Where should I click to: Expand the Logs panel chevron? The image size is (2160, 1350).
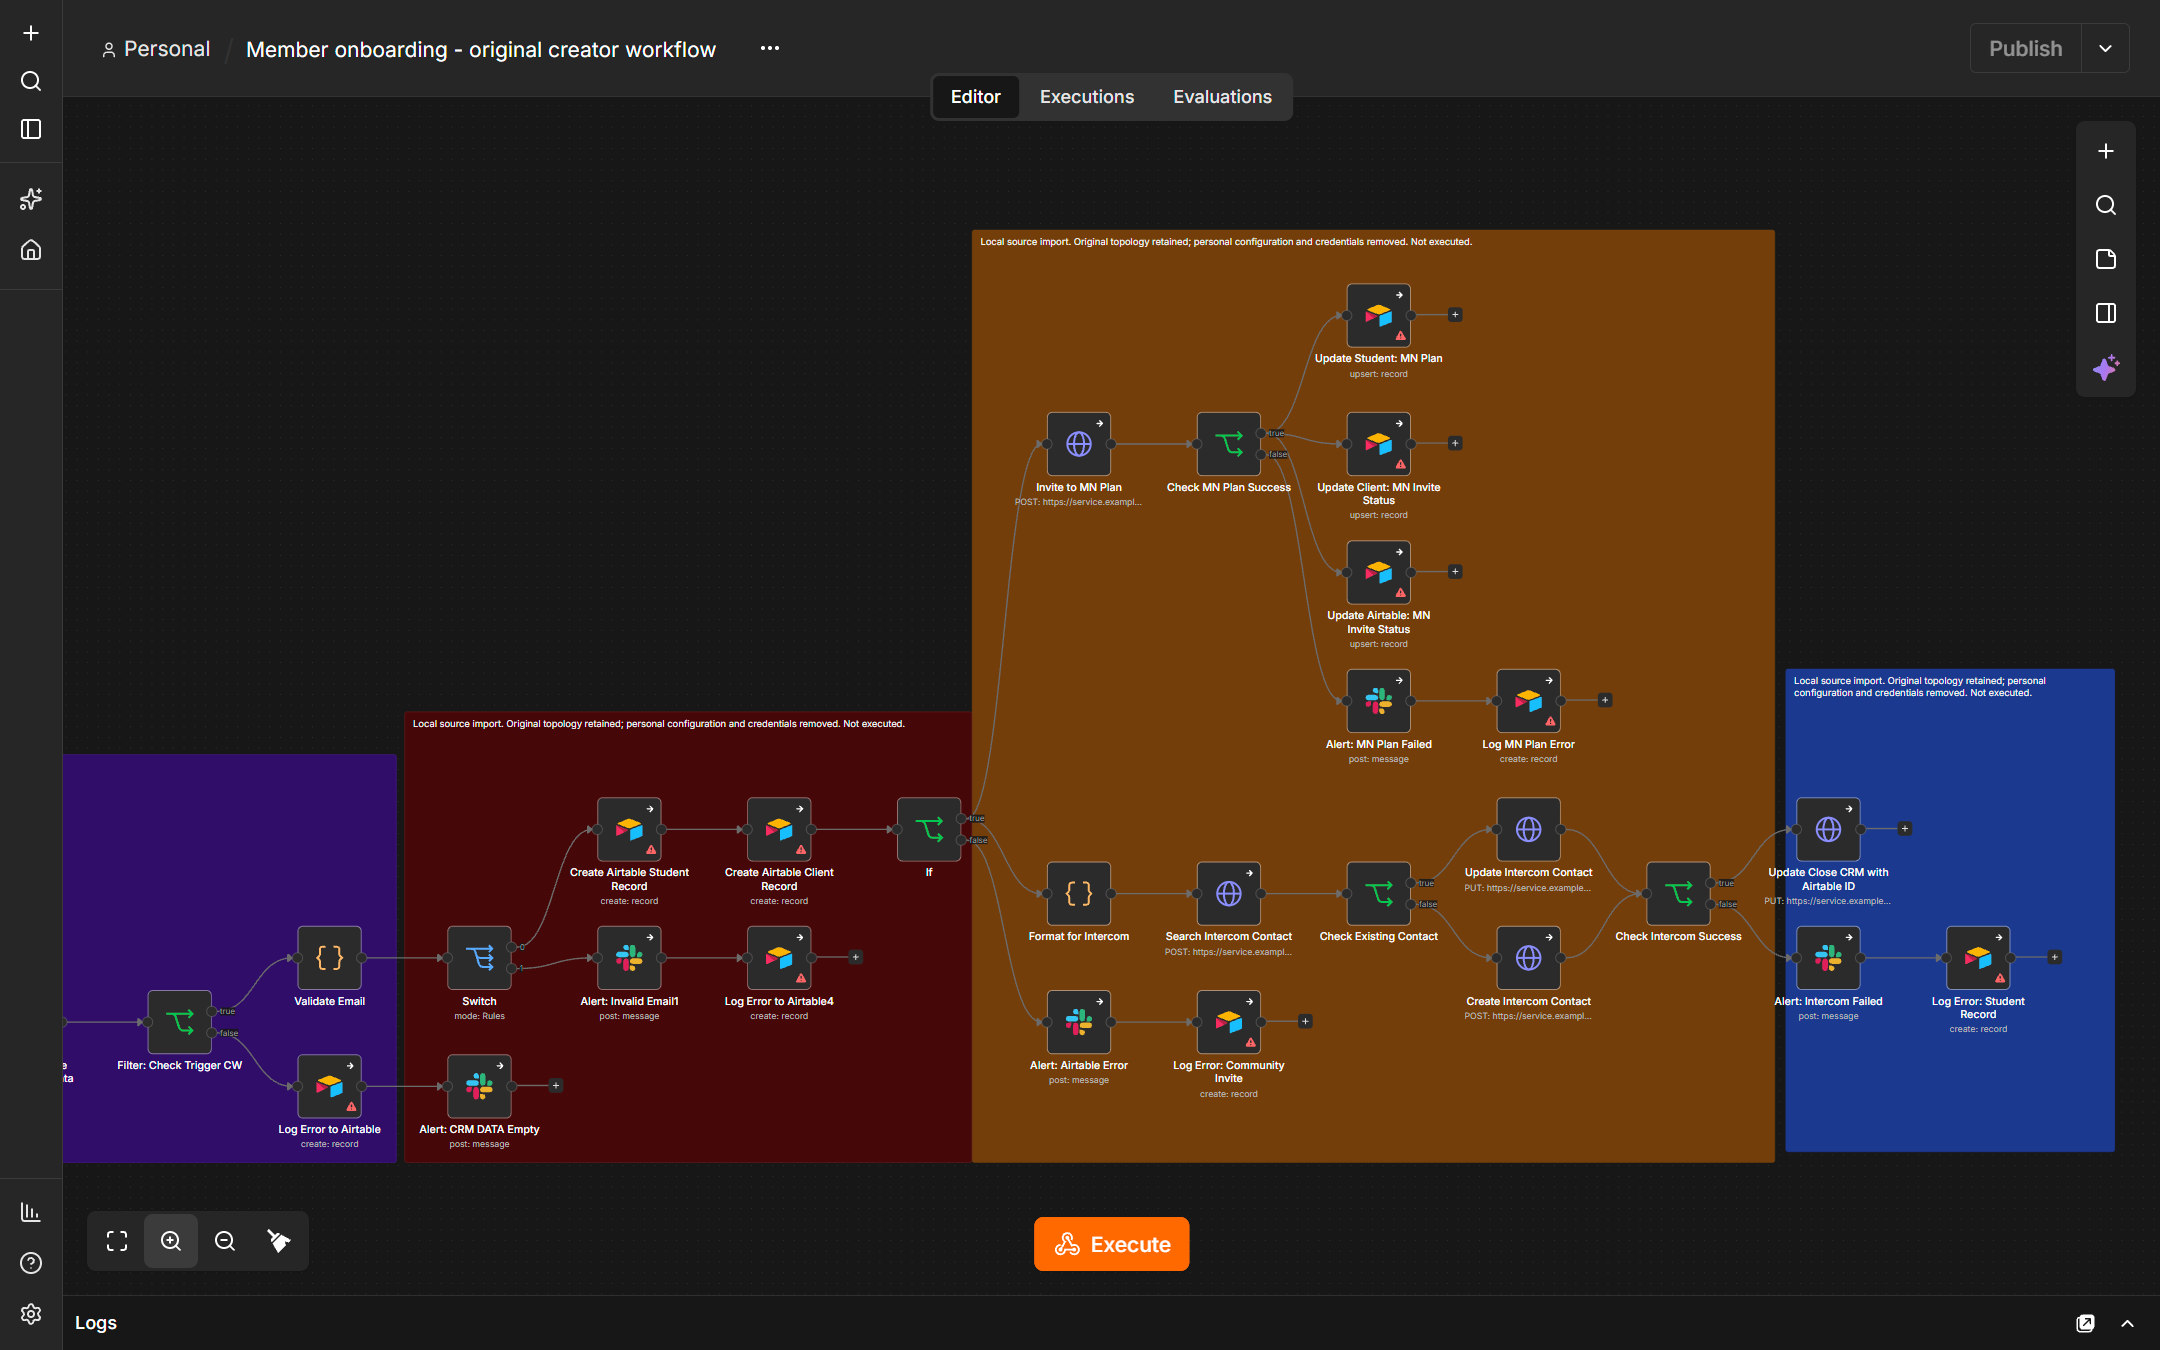click(2128, 1323)
